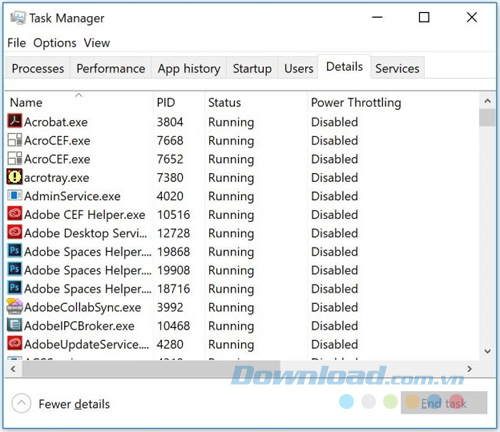Select the Acrobat.exe process name
The image size is (500, 432).
click(56, 122)
